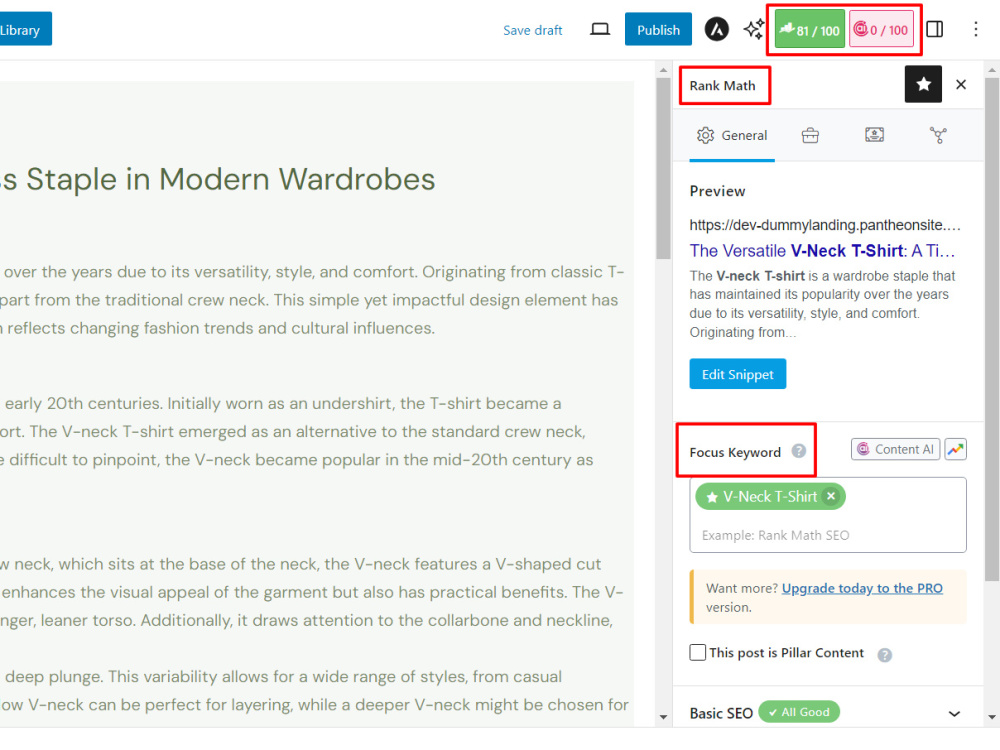
Task: Switch to the Advanced toolbox tab
Action: [x=810, y=135]
